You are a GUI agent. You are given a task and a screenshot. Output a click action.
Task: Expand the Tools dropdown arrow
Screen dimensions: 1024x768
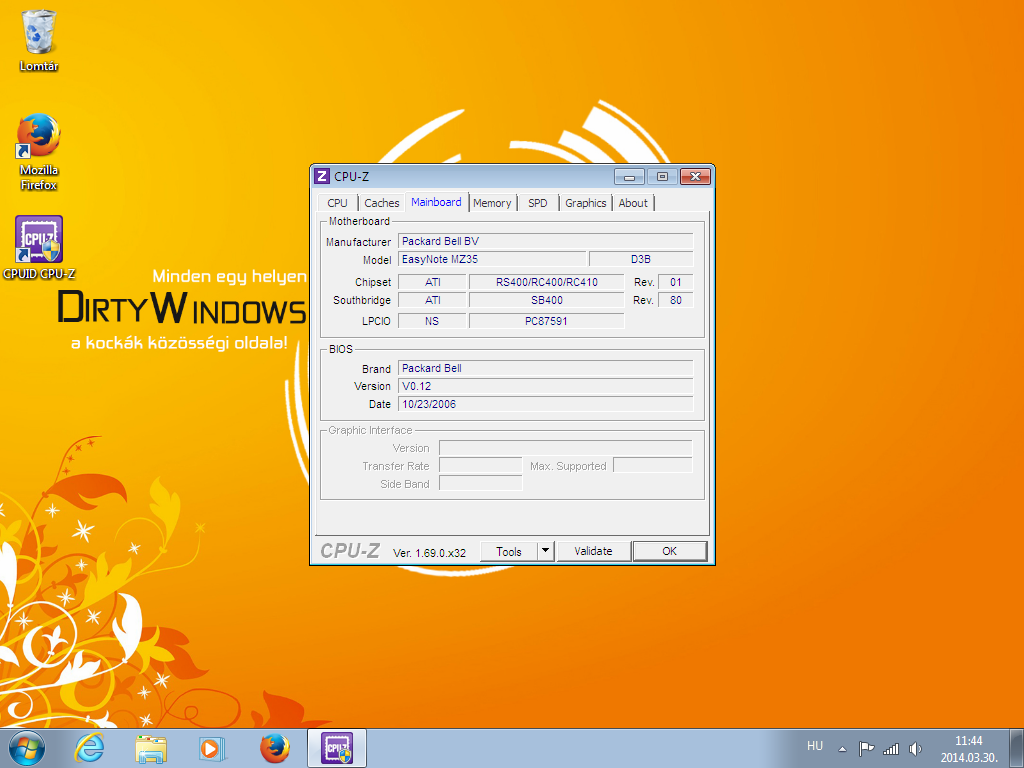(x=546, y=551)
